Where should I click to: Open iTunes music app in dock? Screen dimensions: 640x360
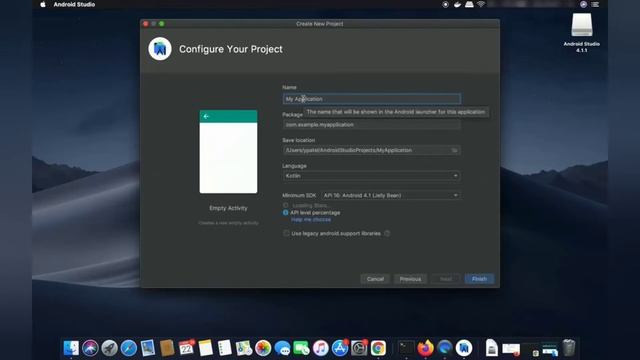click(321, 348)
